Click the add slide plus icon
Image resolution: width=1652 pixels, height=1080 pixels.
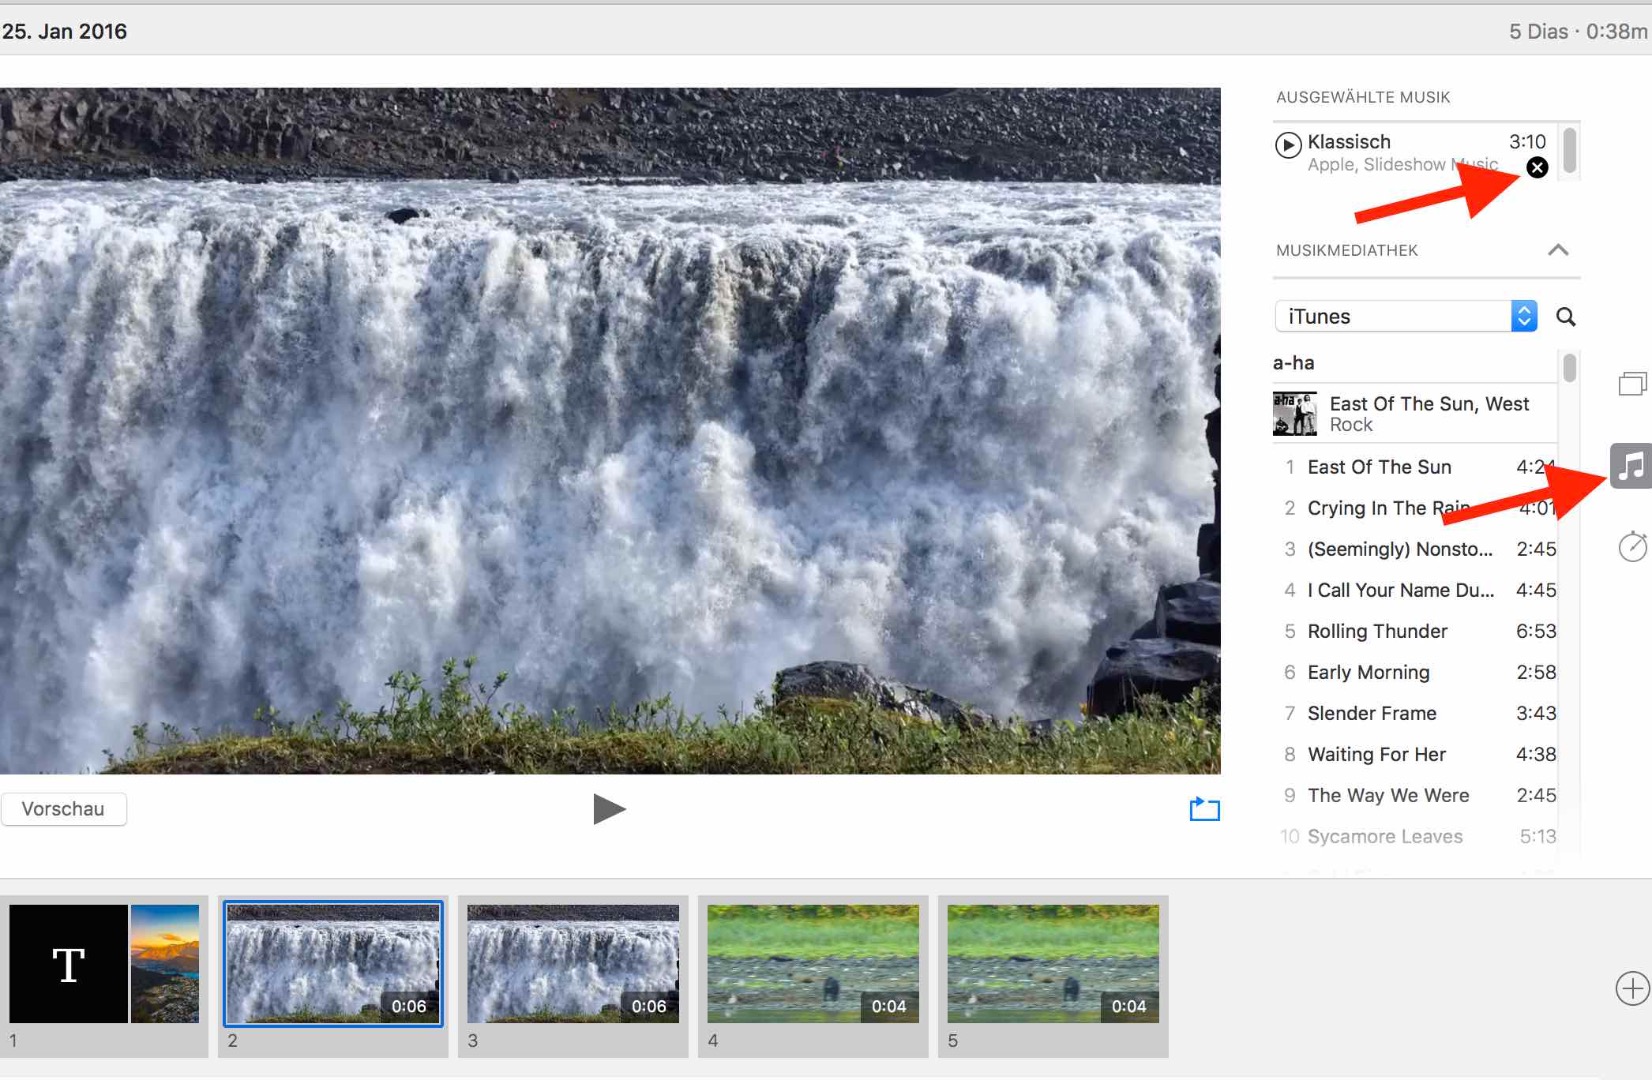1632,988
